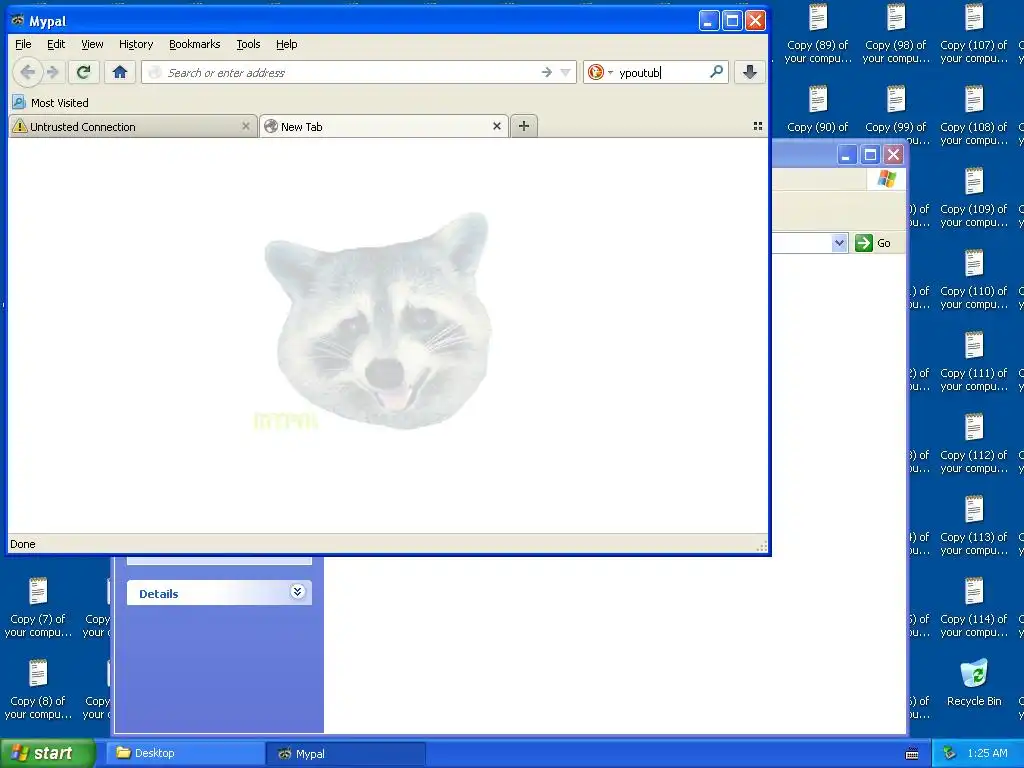Select Copy (108) of your compu file
1024x768 pixels.
(974, 115)
